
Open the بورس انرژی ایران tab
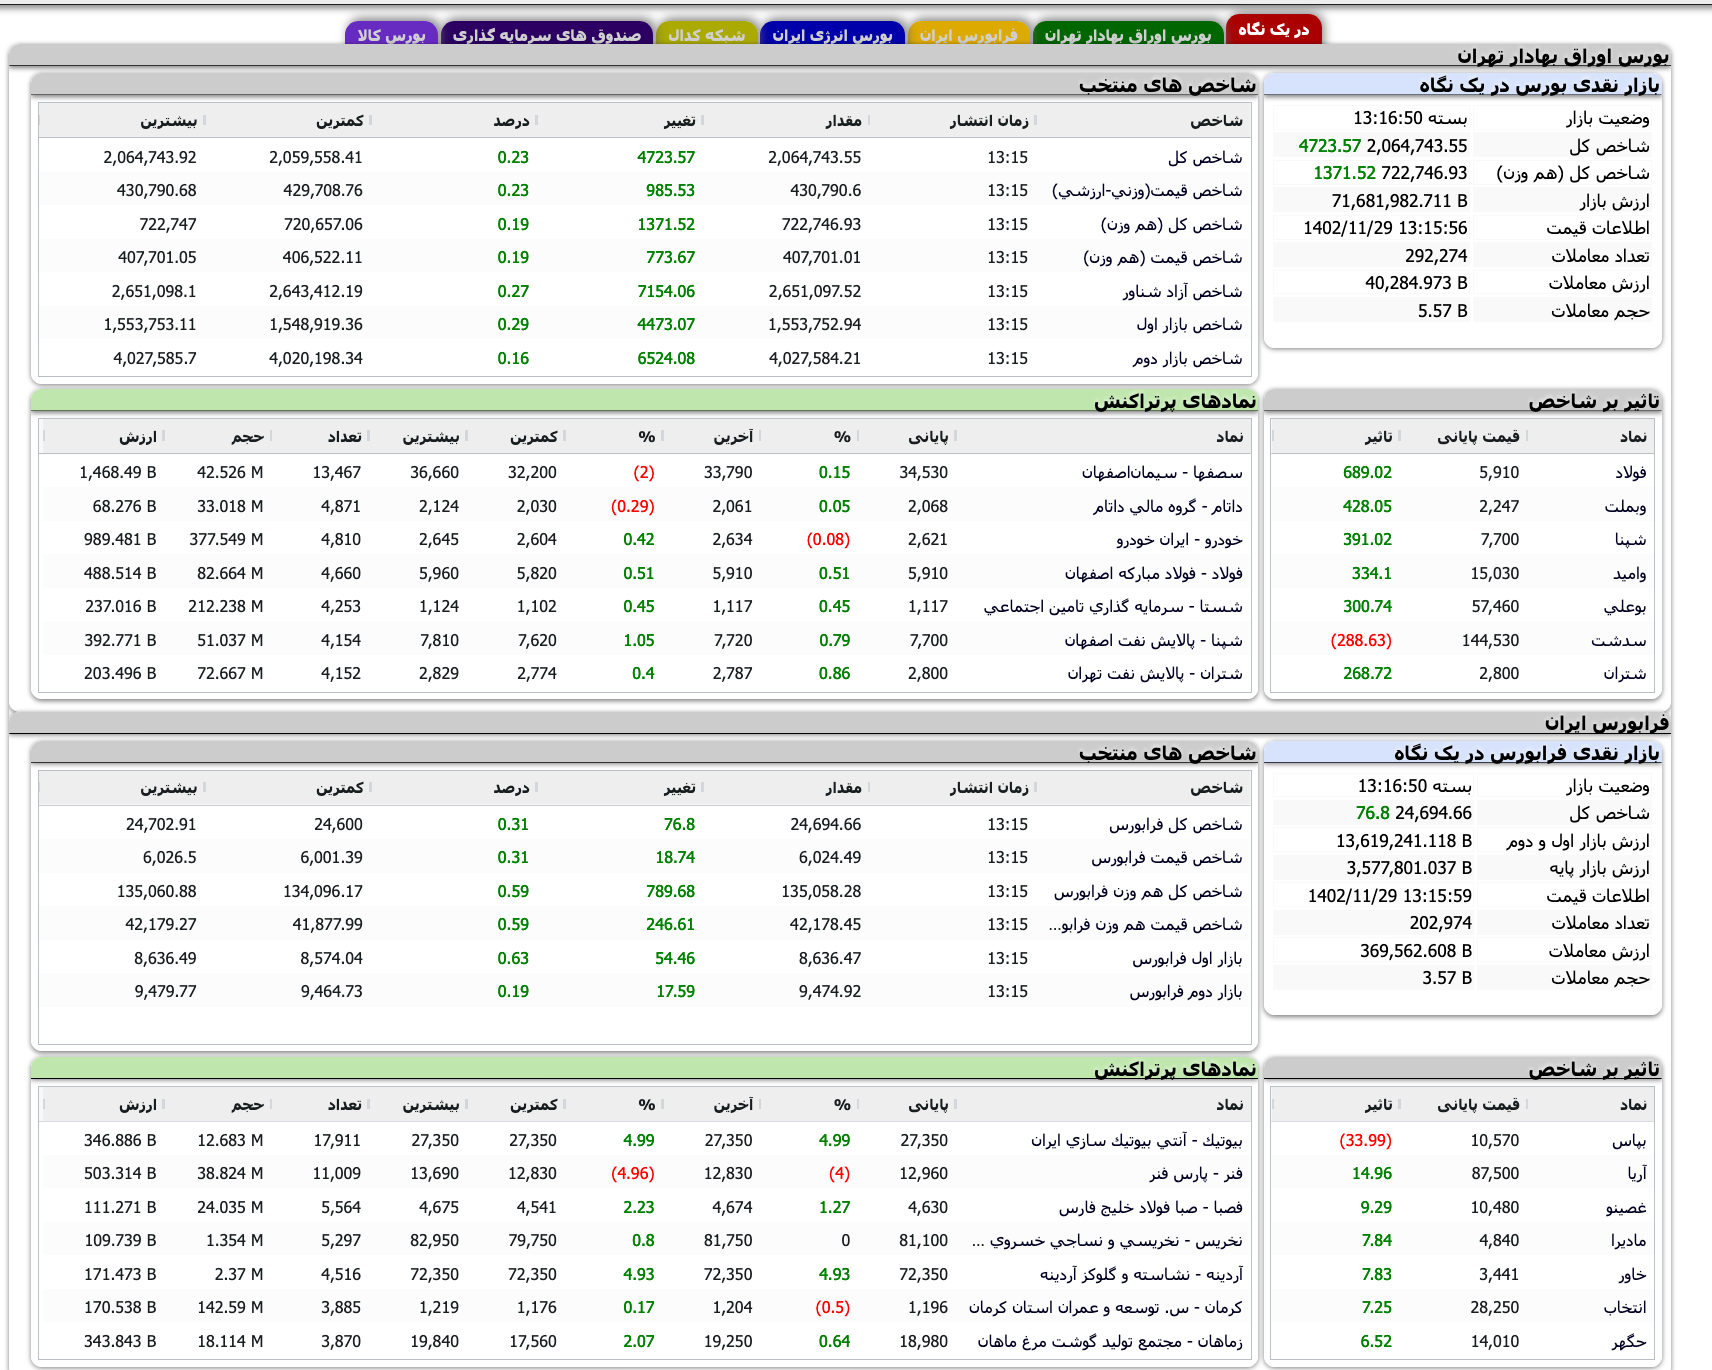832,32
